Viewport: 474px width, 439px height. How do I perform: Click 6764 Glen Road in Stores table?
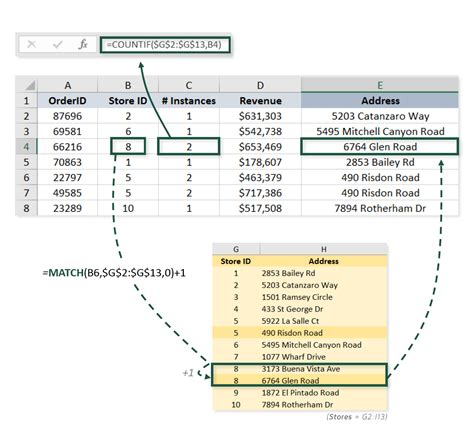coord(290,380)
